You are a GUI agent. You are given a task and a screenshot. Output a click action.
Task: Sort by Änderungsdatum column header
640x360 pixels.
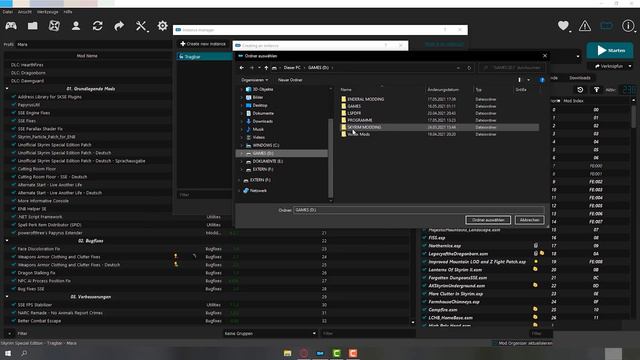pyautogui.click(x=443, y=89)
